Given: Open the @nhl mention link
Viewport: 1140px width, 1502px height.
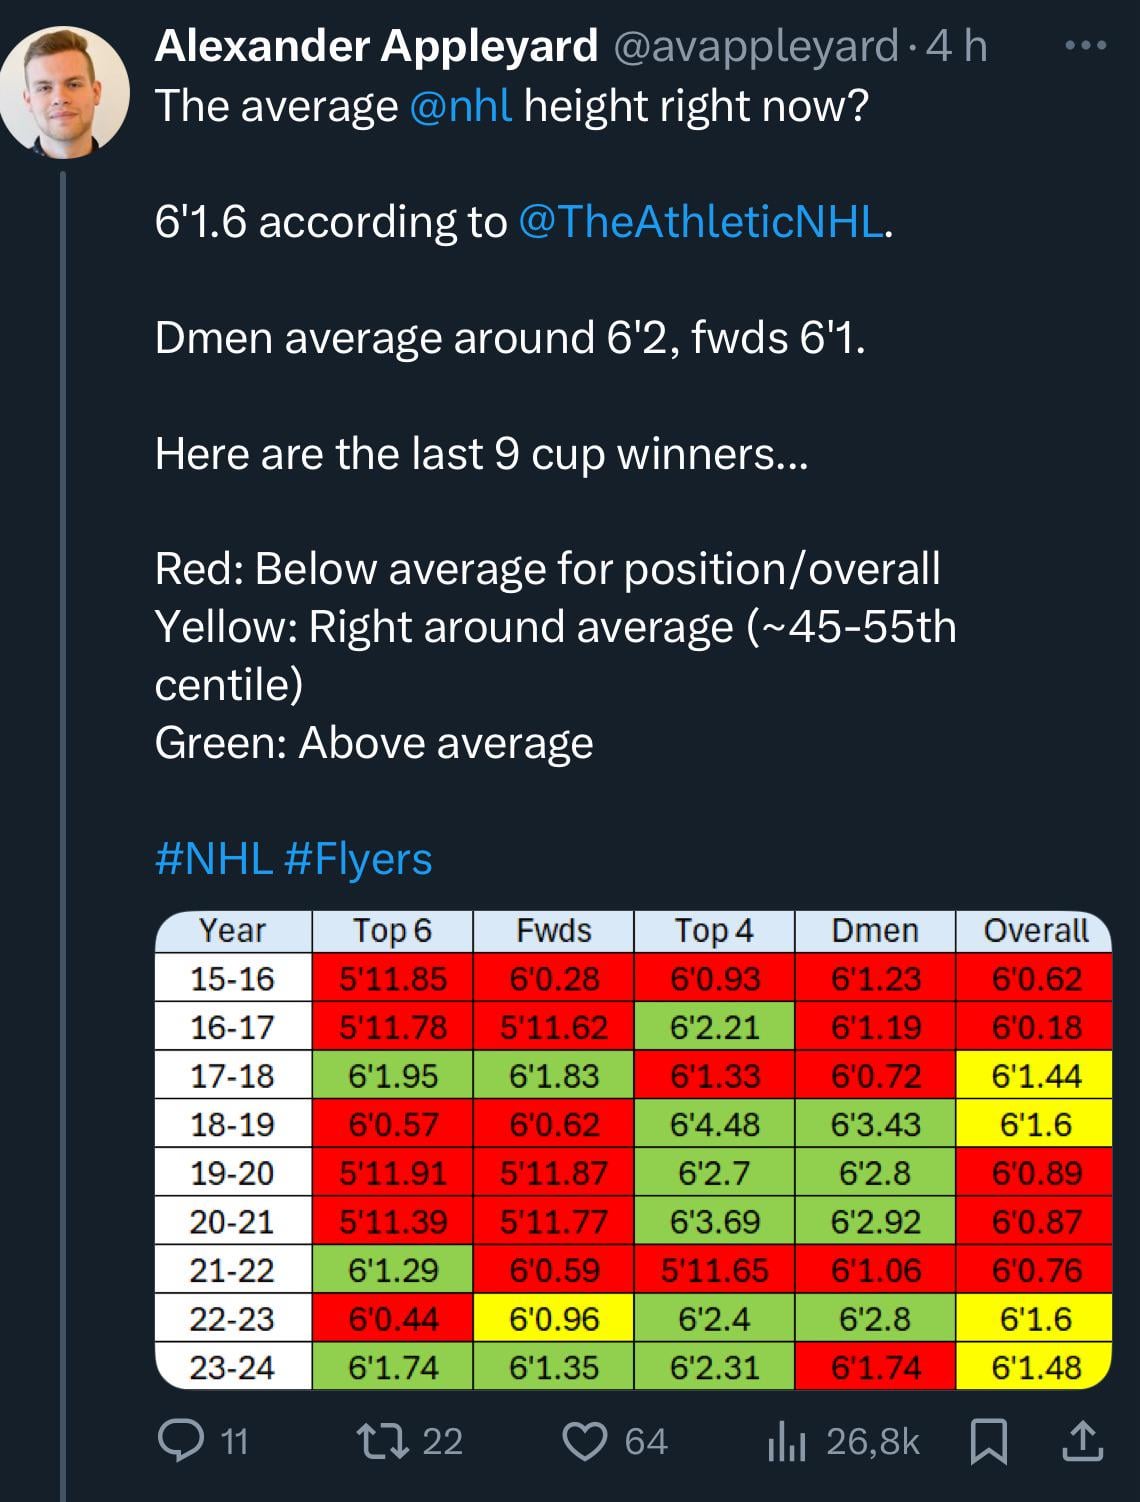Looking at the screenshot, I should click(x=461, y=106).
